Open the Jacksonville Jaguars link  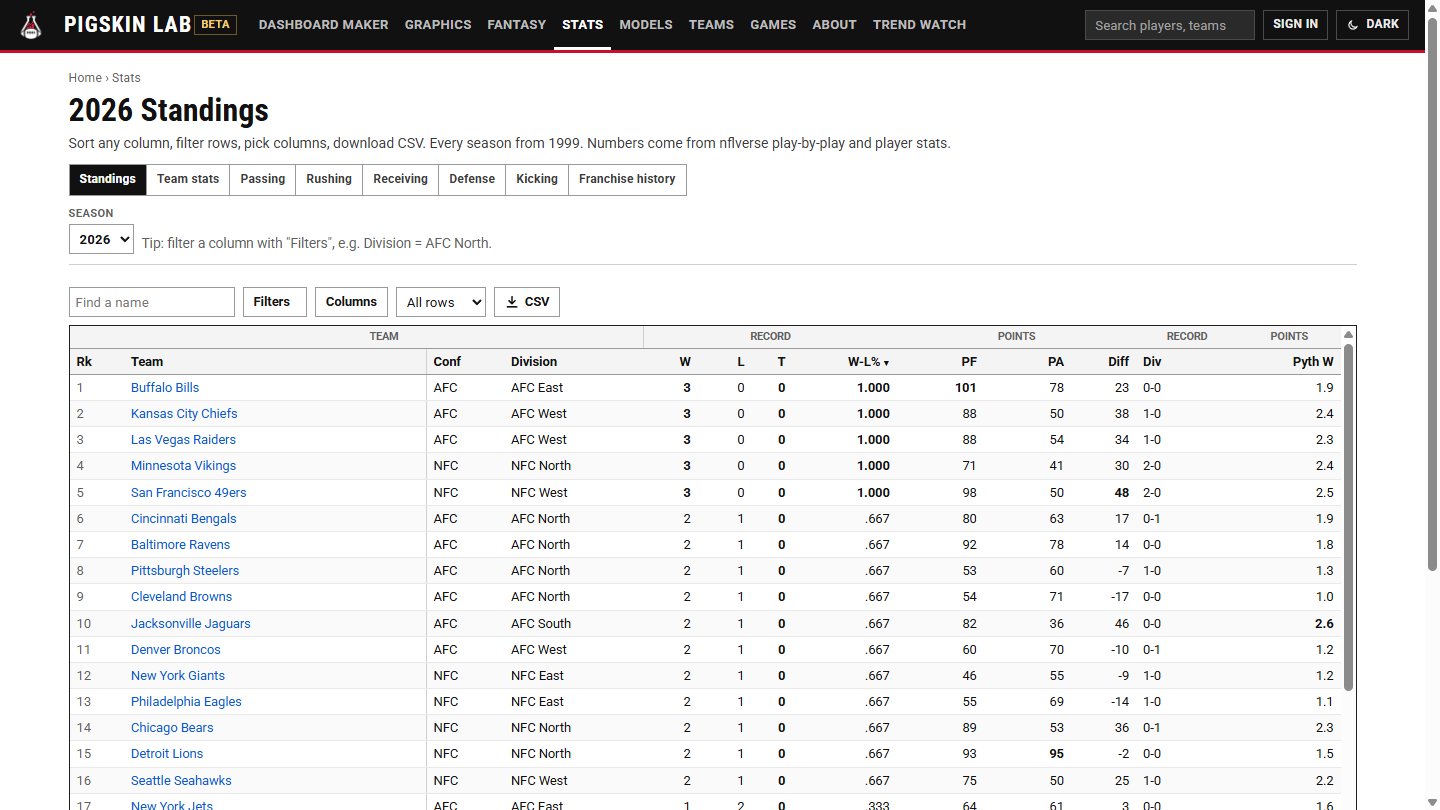coord(191,624)
